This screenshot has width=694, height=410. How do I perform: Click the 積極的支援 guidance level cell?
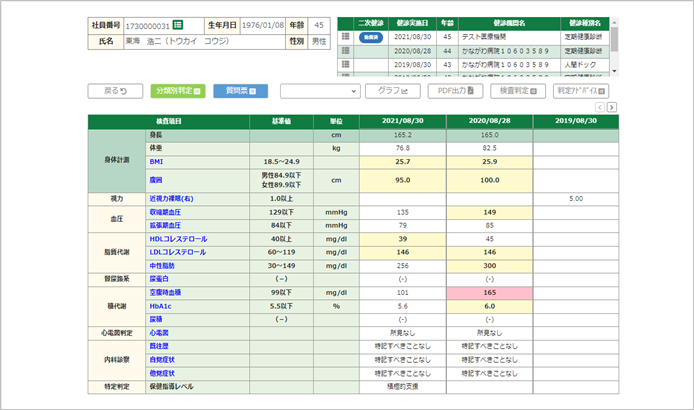[x=403, y=387]
